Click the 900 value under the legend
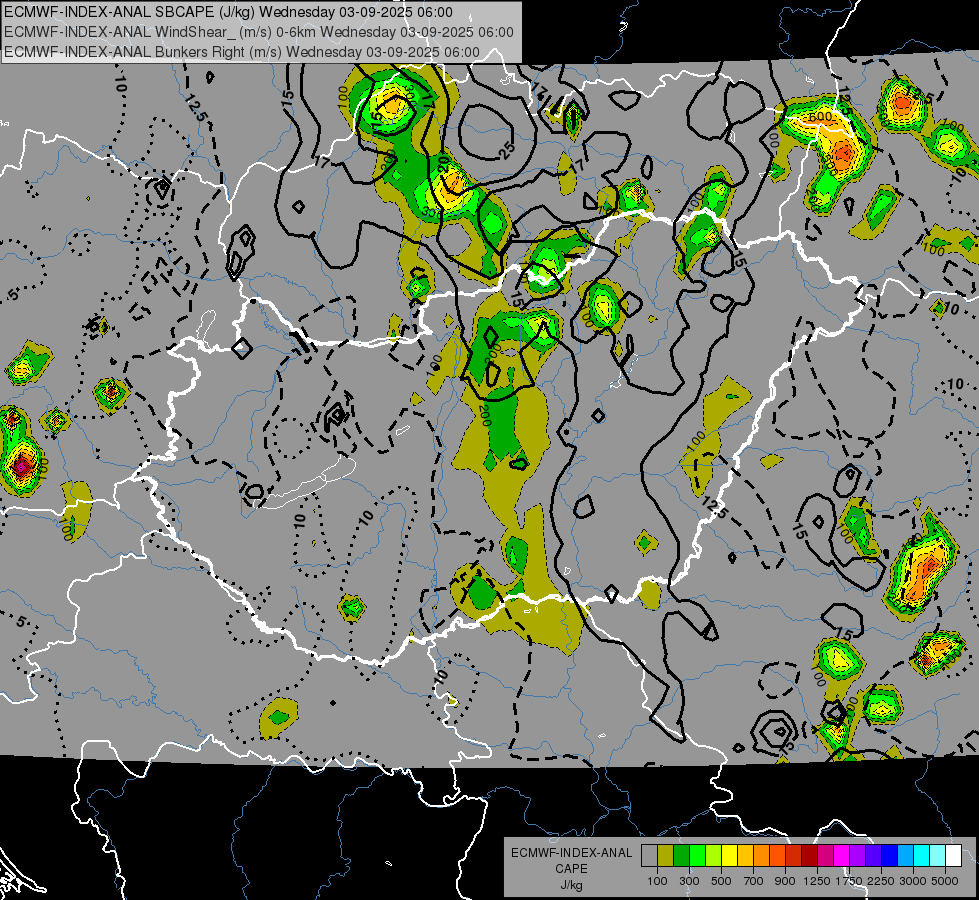 click(x=785, y=881)
